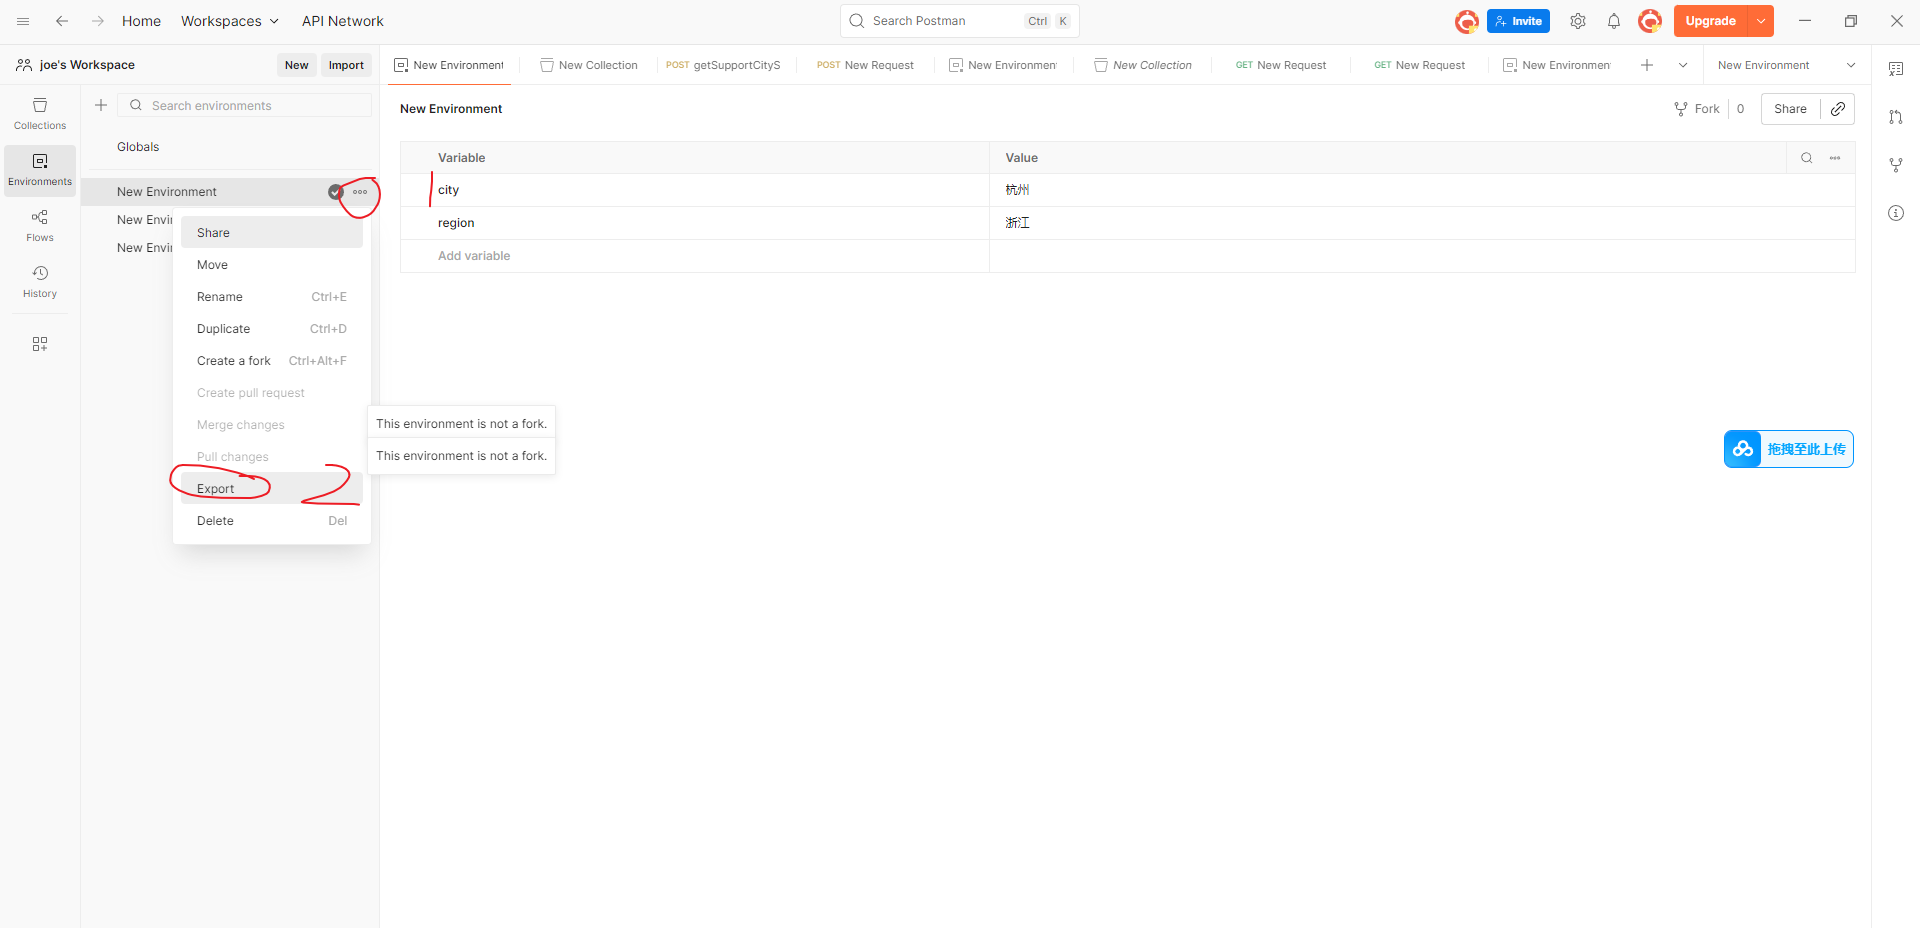Click the region variable cell
Viewport: 1920px width, 928px height.
click(695, 223)
